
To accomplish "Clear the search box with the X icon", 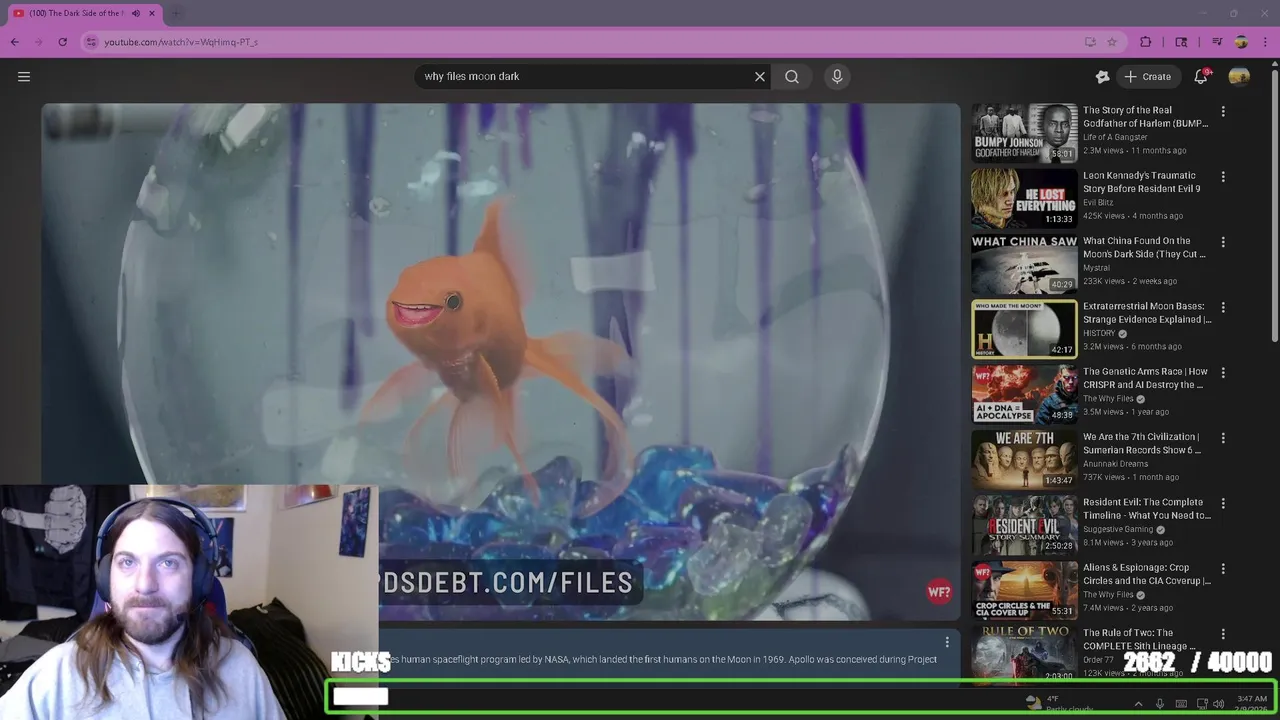I will coord(760,76).
